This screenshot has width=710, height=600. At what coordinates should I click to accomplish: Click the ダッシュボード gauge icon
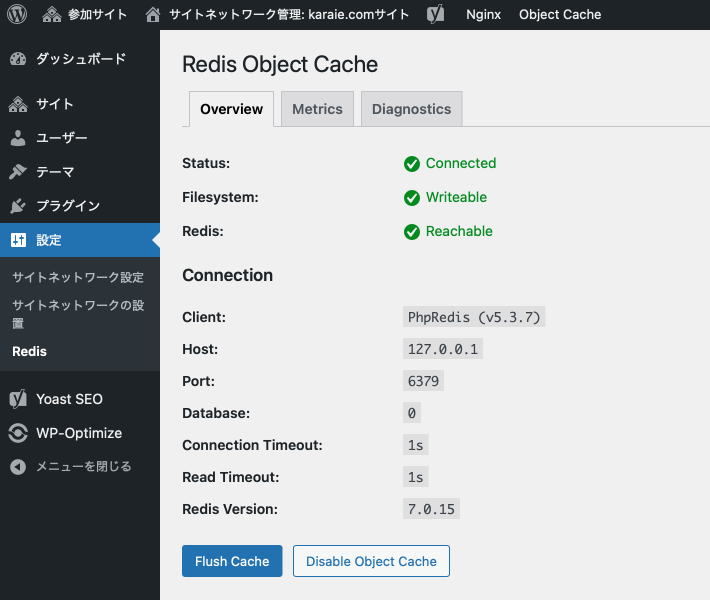[18, 59]
